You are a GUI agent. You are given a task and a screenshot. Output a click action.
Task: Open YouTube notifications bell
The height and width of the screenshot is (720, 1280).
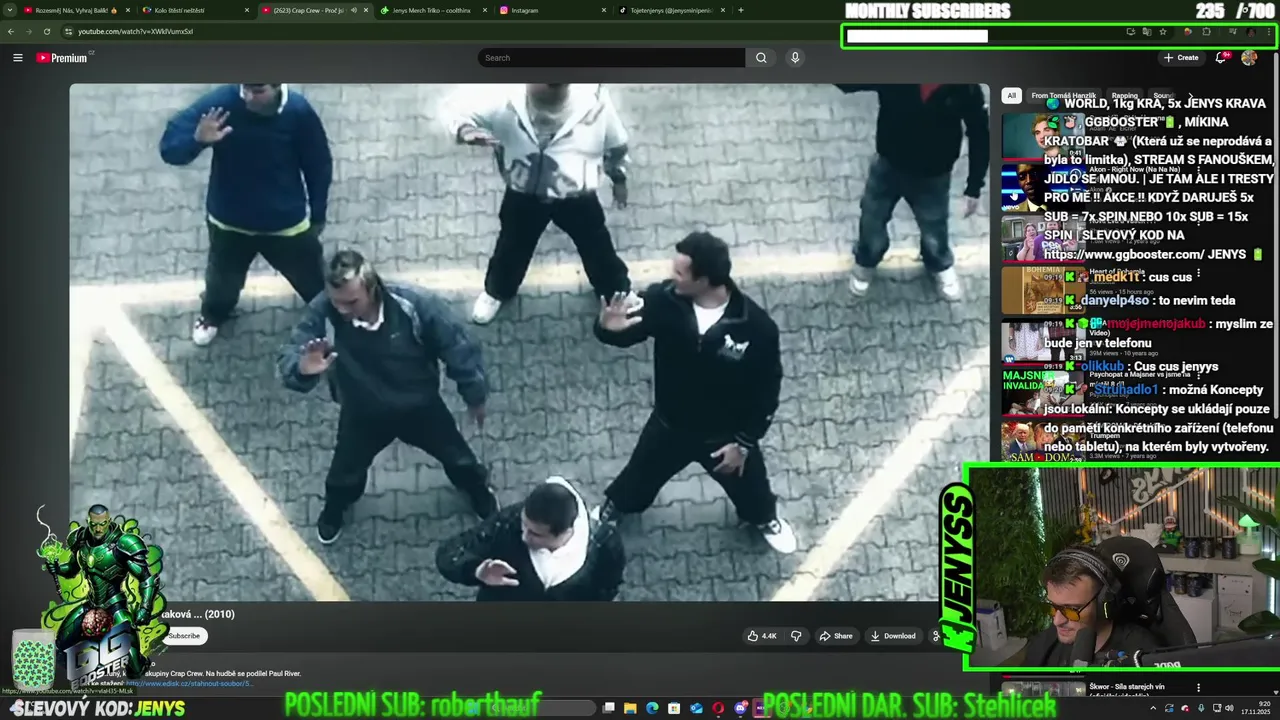tap(1221, 58)
